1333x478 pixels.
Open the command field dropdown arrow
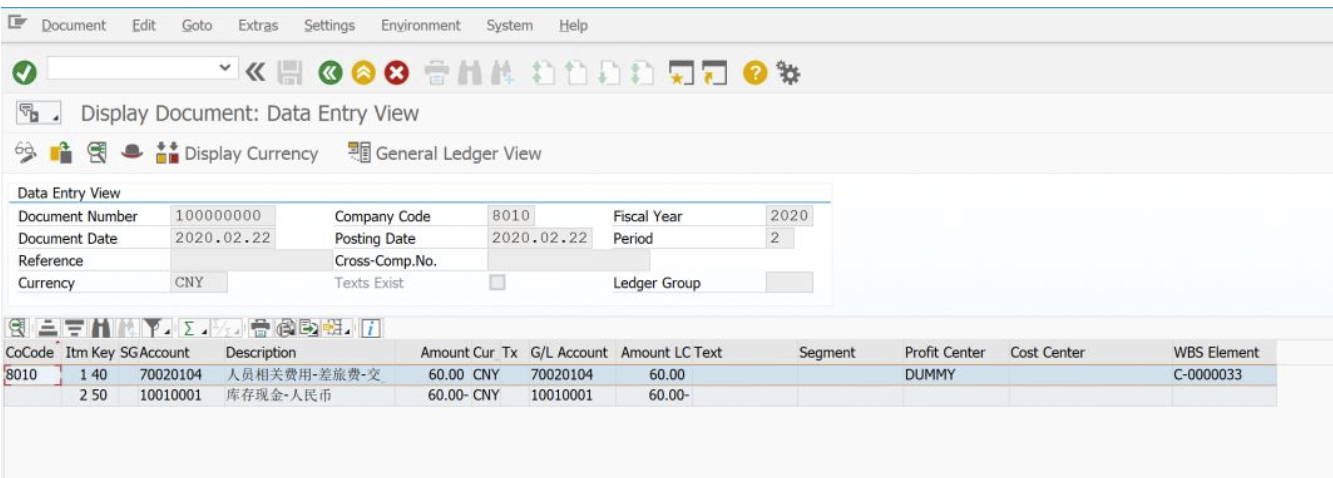pos(227,69)
